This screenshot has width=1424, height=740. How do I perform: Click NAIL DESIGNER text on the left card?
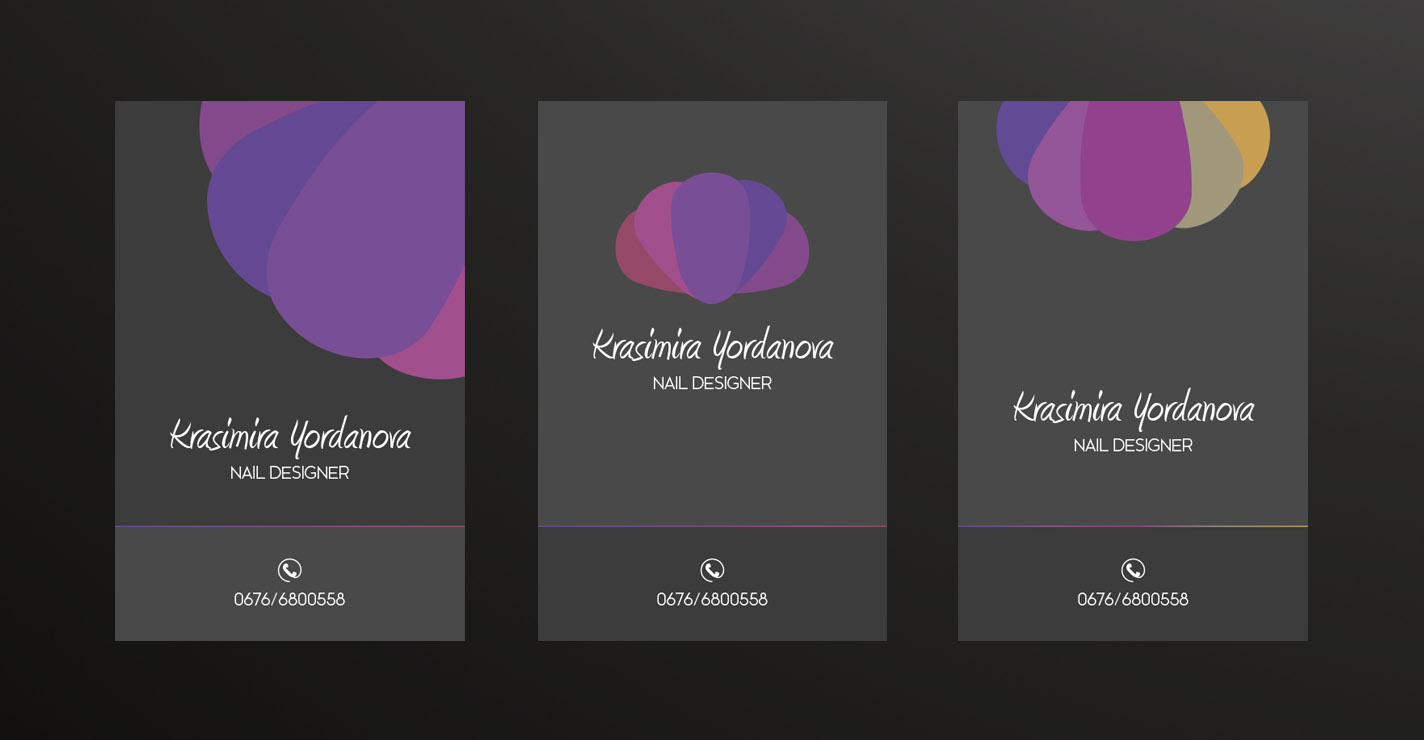(290, 473)
